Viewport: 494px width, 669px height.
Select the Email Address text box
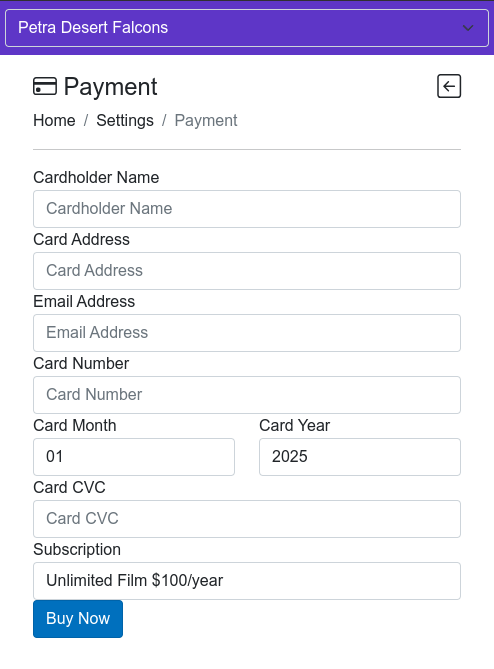pos(247,333)
